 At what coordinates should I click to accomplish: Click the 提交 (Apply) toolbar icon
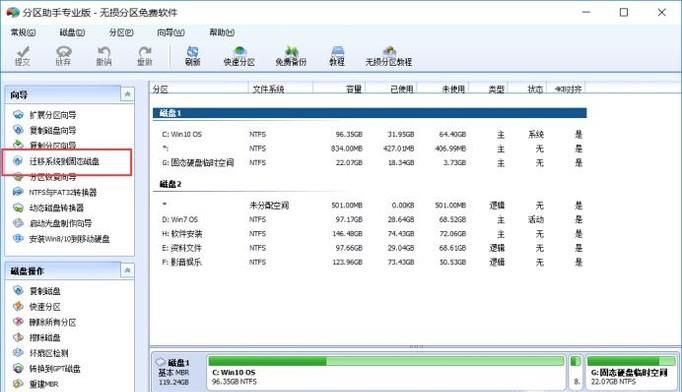click(x=23, y=56)
